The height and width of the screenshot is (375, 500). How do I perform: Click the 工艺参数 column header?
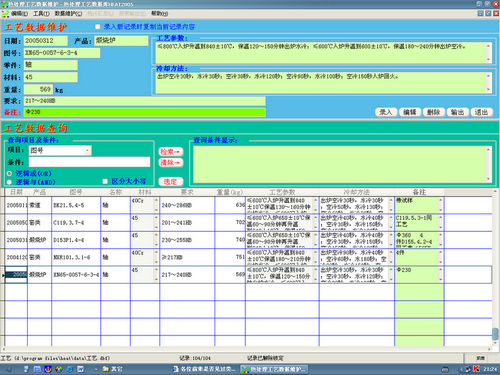282,192
